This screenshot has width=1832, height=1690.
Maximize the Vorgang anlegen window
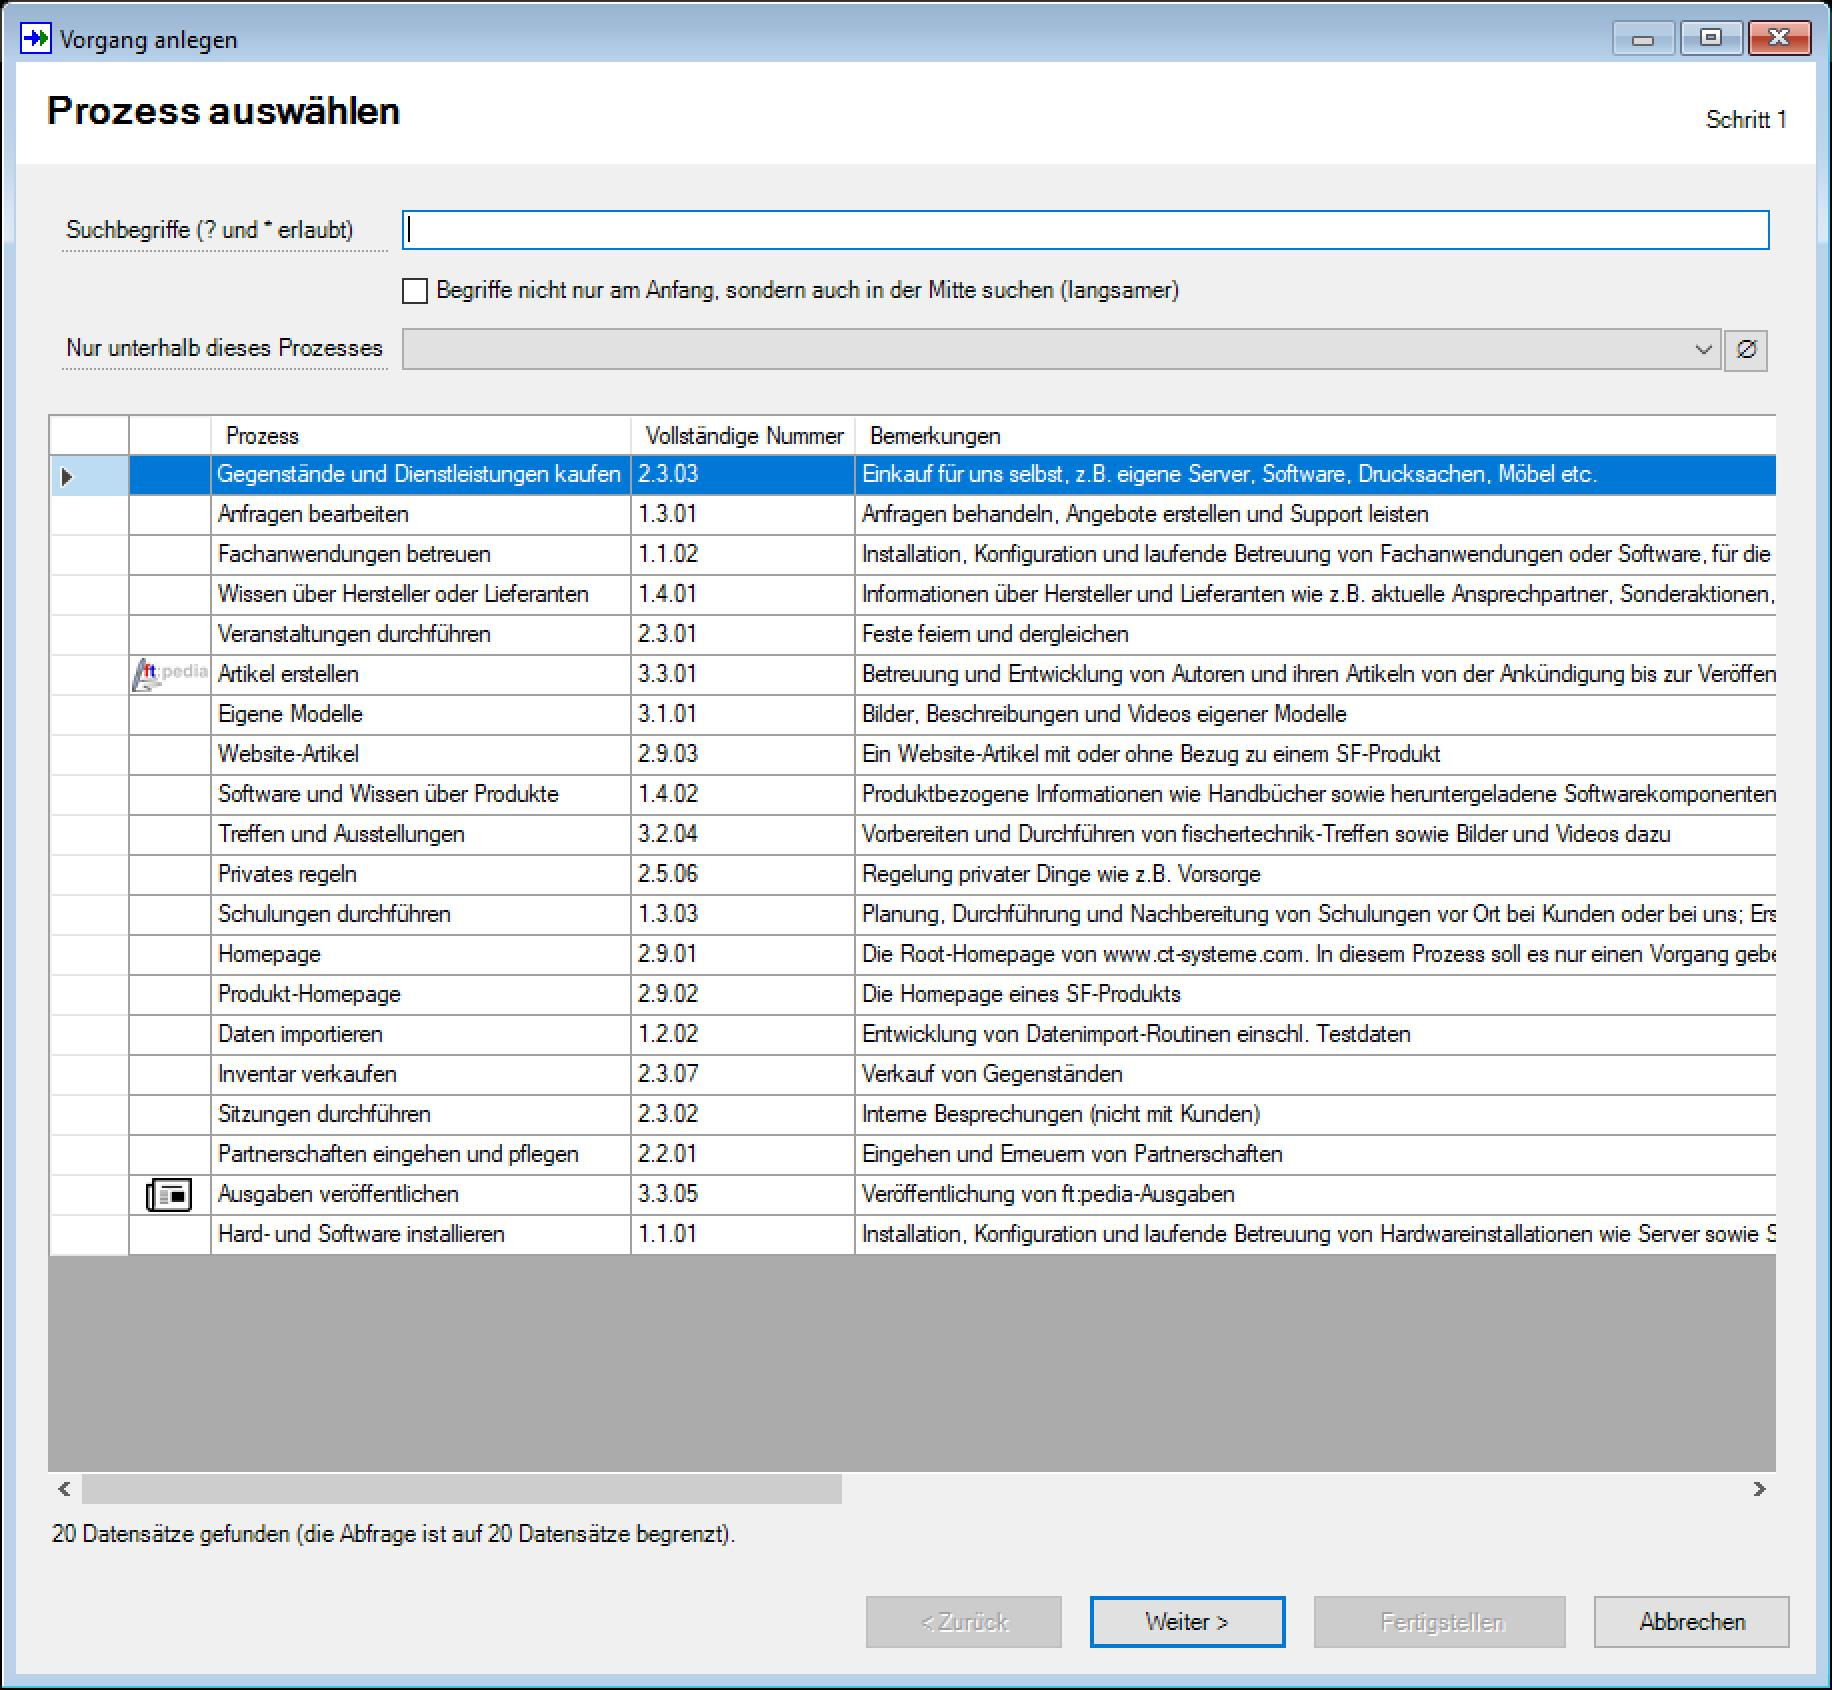click(x=1711, y=38)
